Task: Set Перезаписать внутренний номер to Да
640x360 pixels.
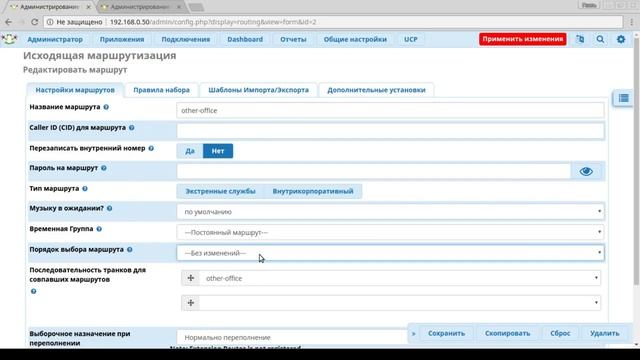Action: point(190,151)
